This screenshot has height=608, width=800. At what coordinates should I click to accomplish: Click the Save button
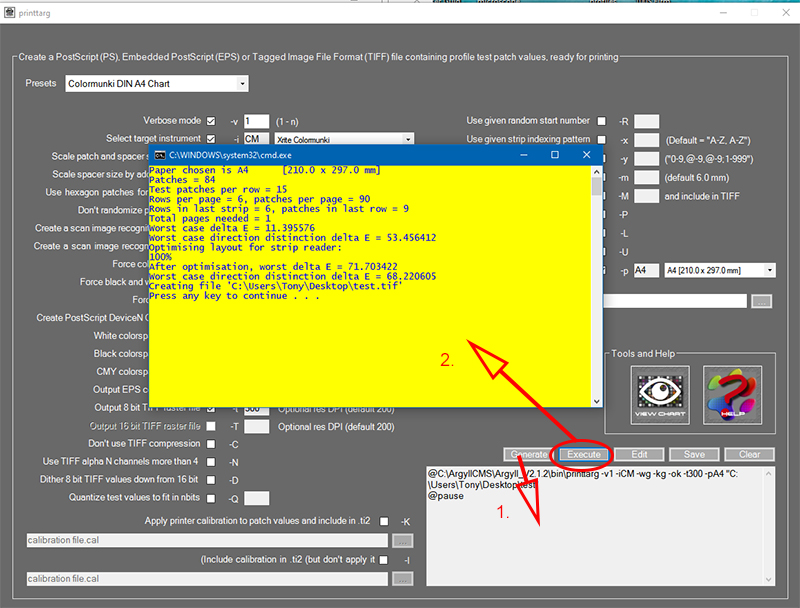click(x=693, y=454)
